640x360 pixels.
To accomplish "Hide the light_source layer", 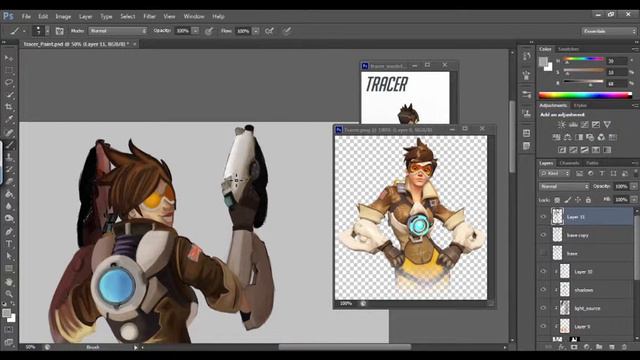I will point(543,308).
